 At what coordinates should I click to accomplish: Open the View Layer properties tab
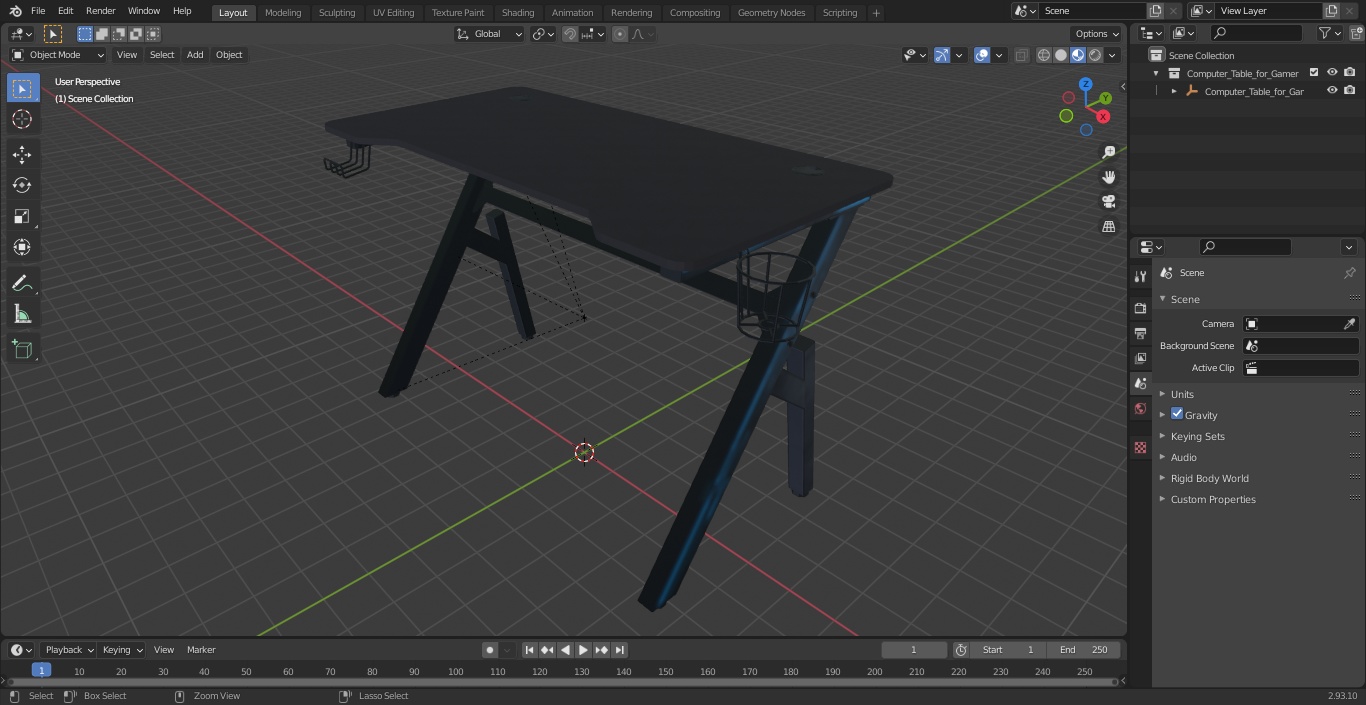pyautogui.click(x=1140, y=358)
